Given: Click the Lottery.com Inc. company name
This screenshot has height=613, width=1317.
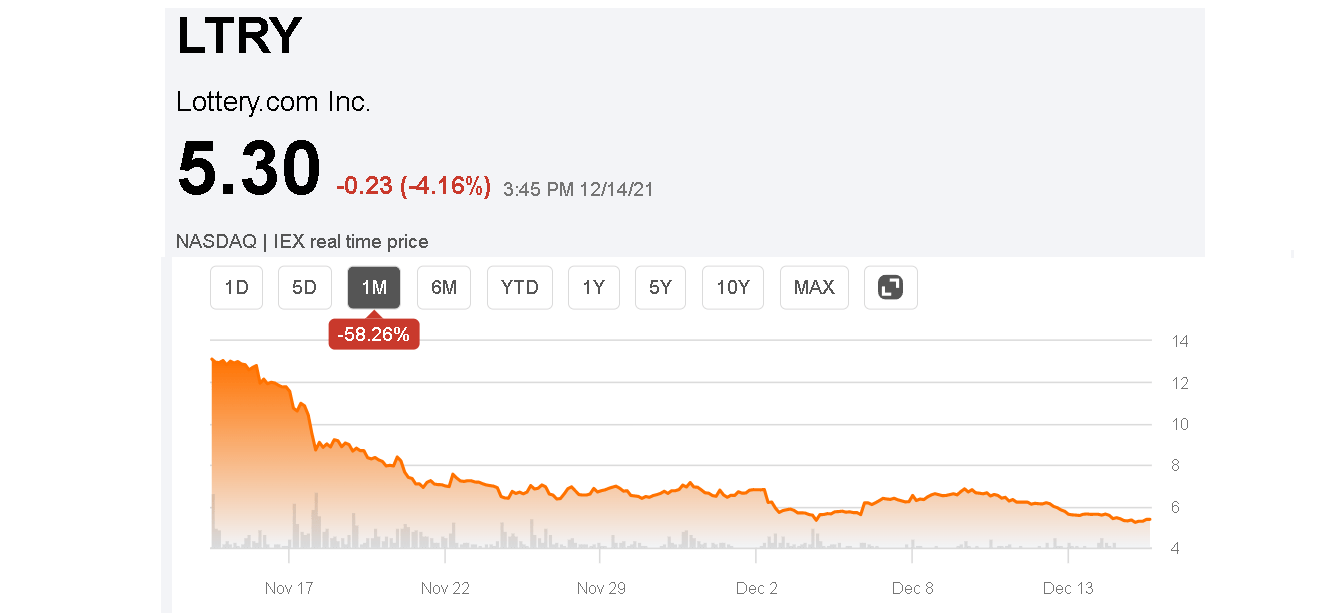Looking at the screenshot, I should tap(273, 101).
